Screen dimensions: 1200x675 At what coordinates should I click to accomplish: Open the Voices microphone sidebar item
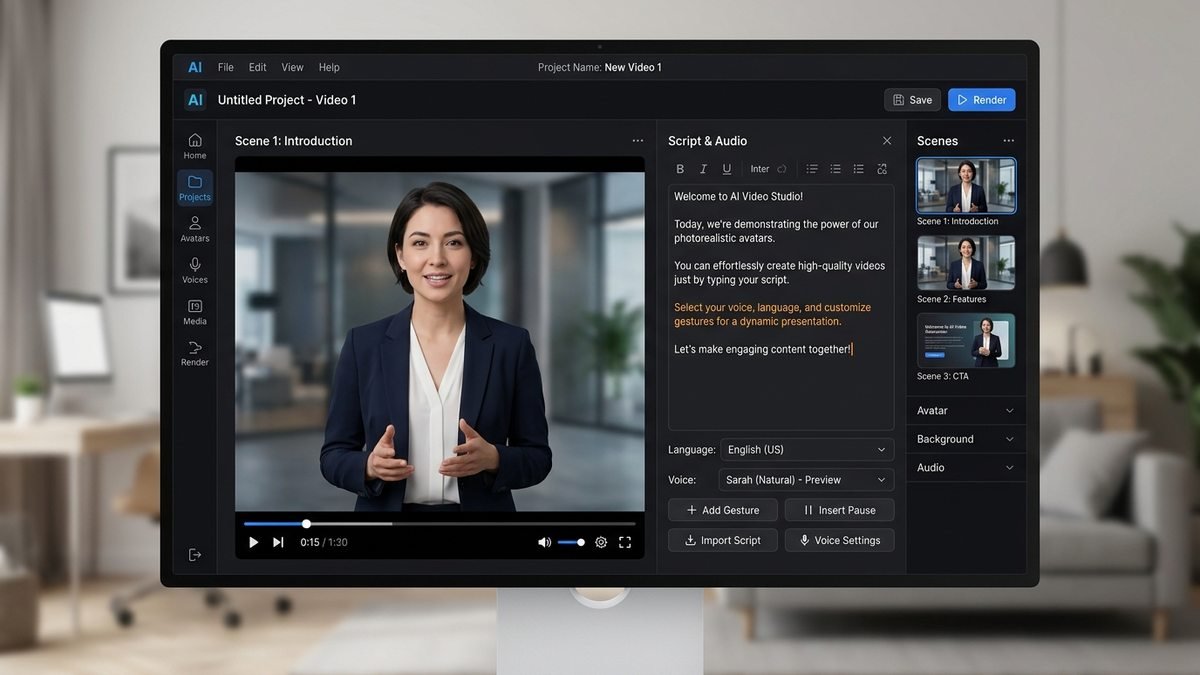[x=195, y=270]
